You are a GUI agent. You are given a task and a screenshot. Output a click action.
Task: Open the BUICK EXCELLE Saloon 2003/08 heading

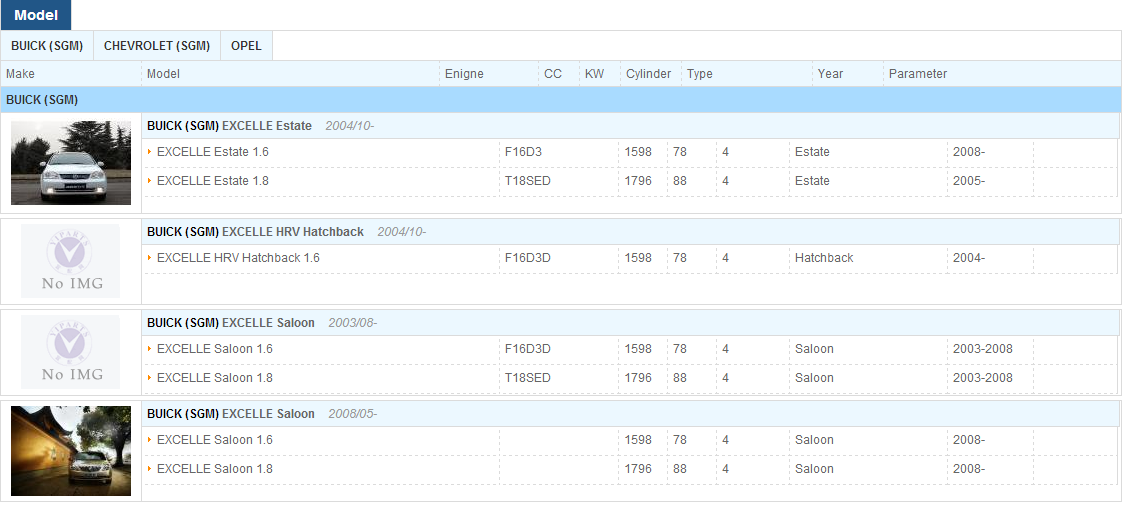(231, 323)
